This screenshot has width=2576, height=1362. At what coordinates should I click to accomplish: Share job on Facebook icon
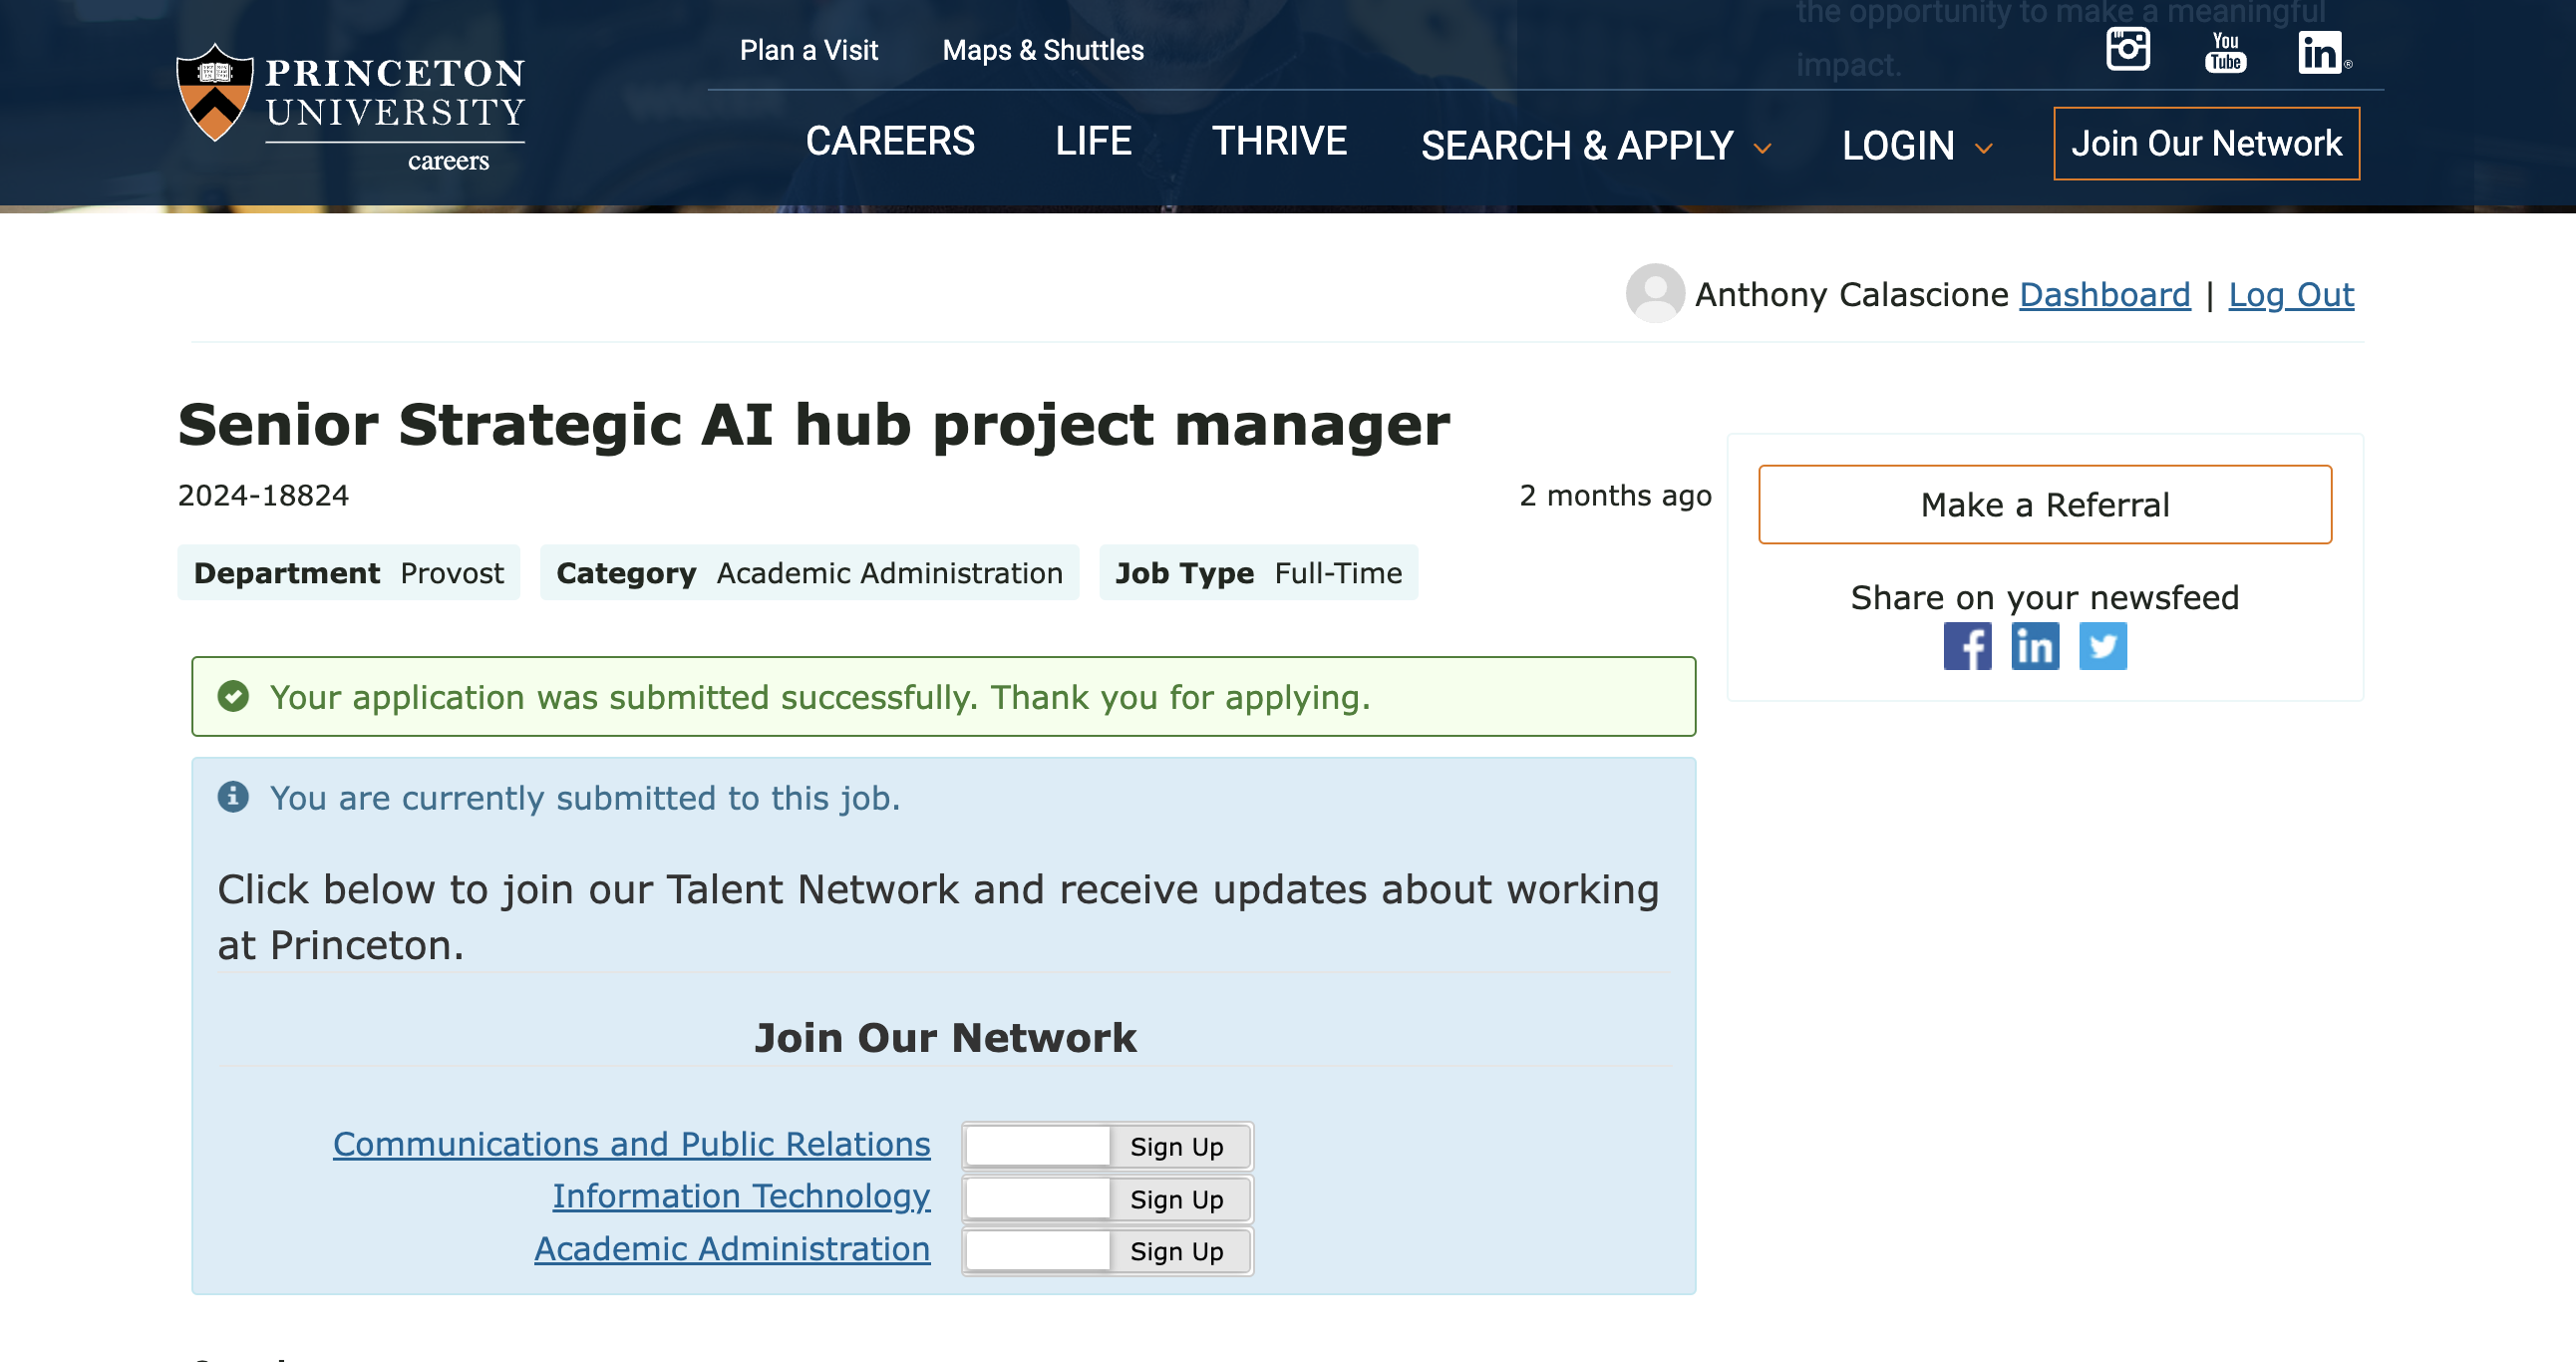pyautogui.click(x=1967, y=646)
